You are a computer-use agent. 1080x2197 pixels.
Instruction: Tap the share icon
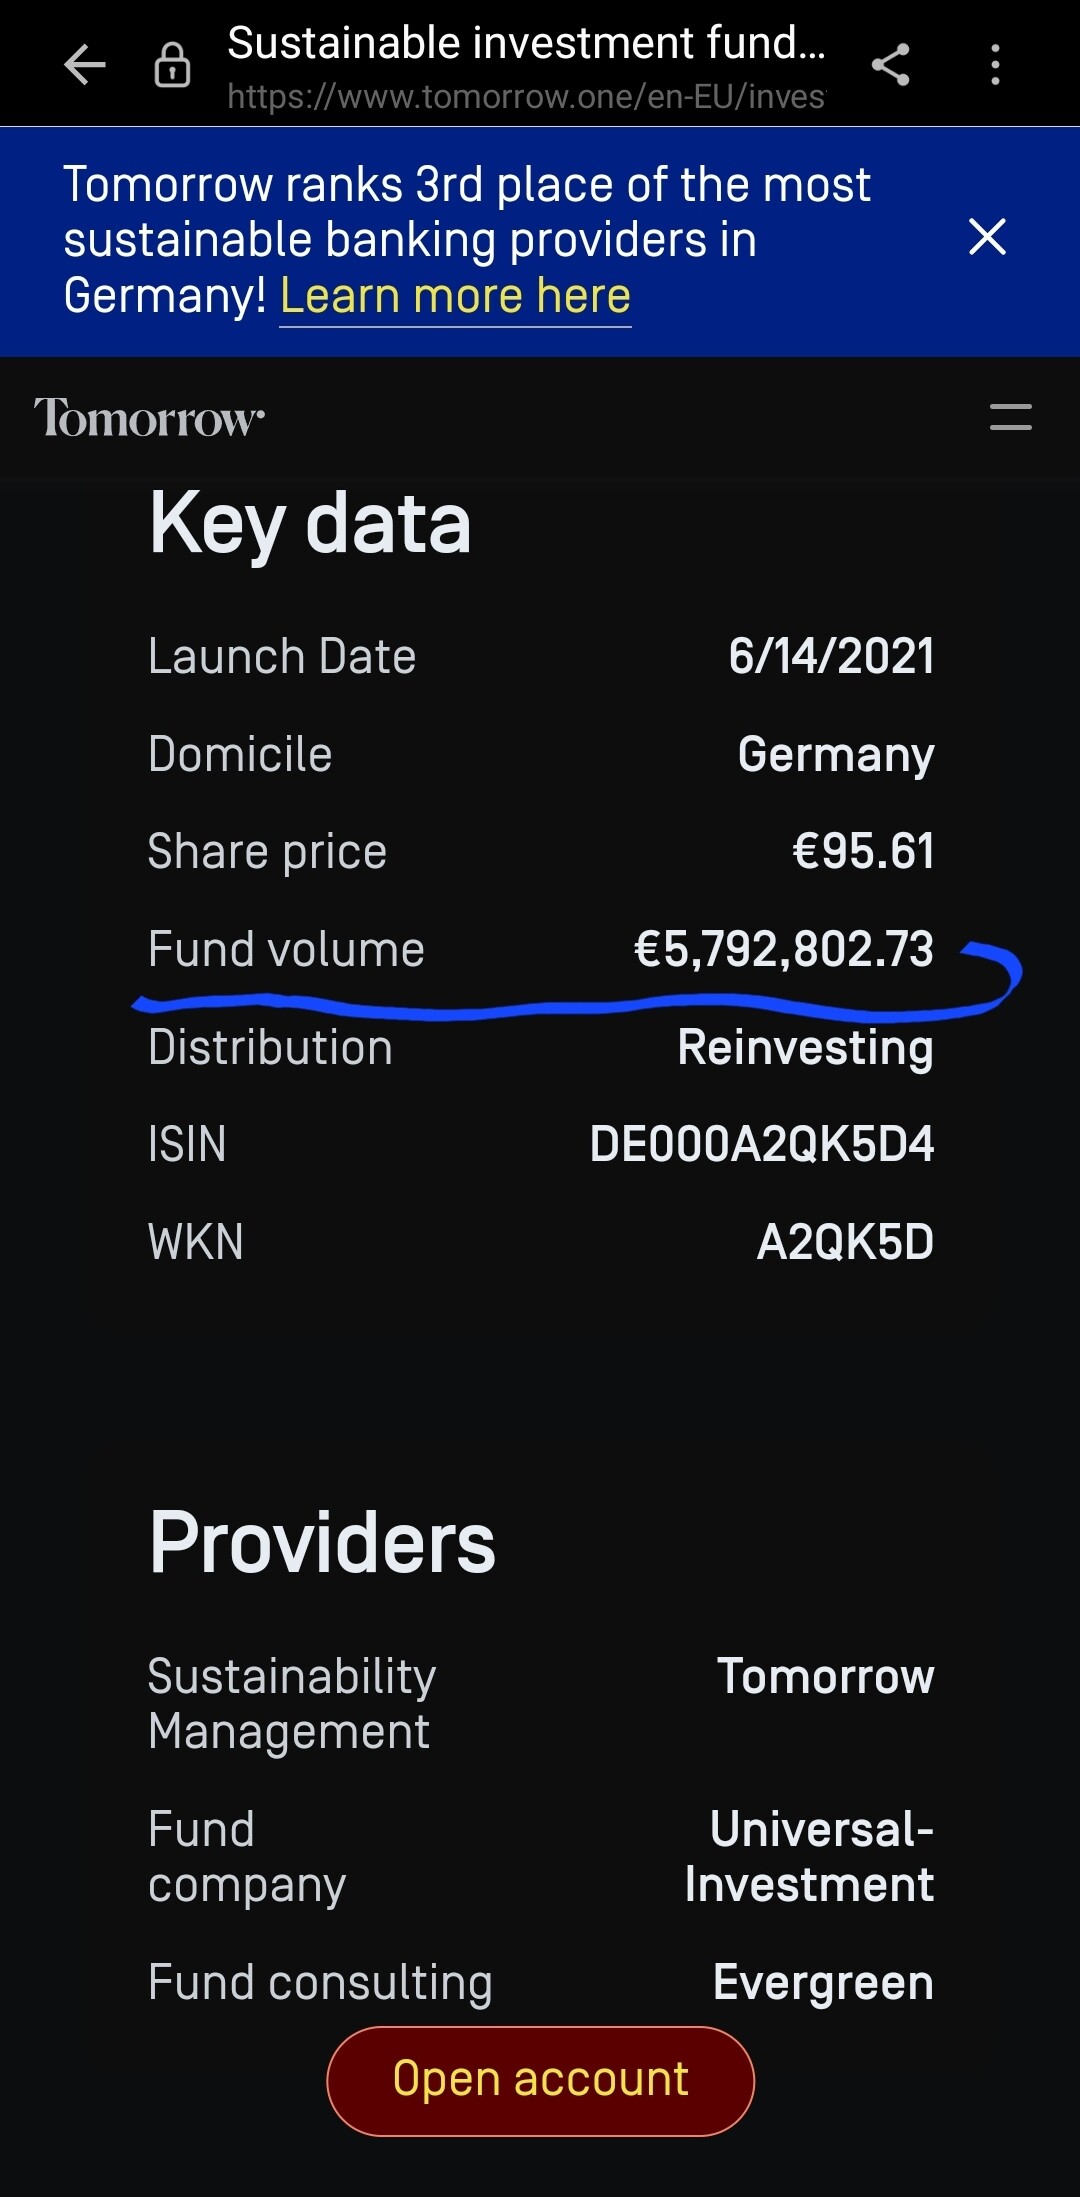[x=890, y=66]
